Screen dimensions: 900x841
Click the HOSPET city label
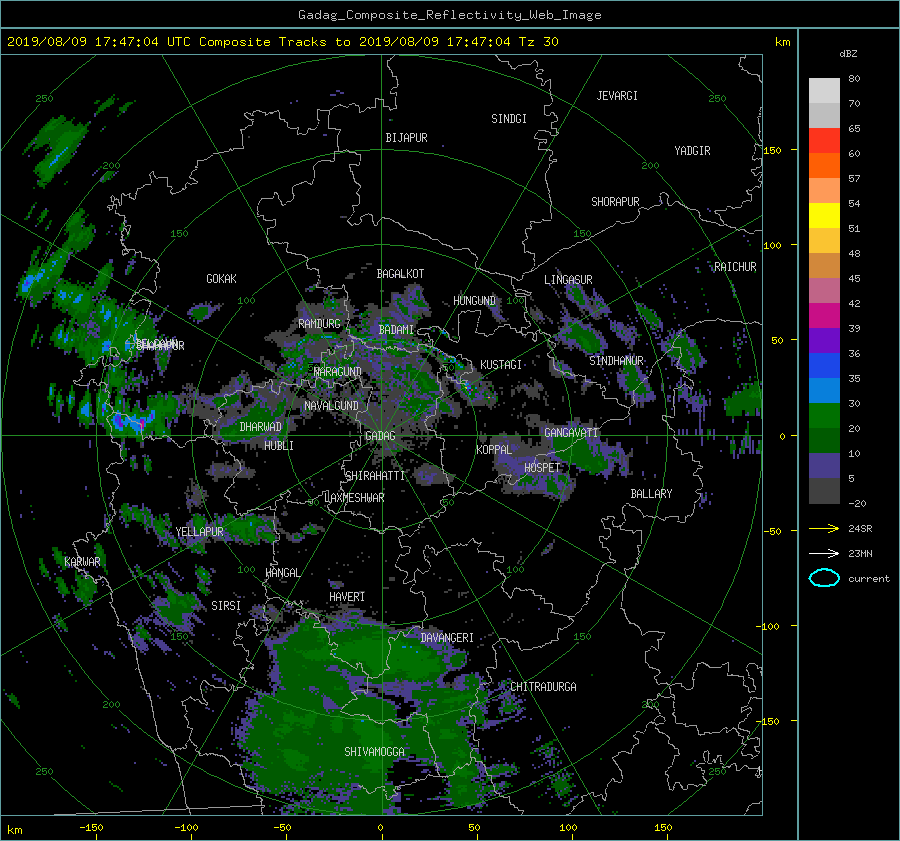pyautogui.click(x=542, y=468)
